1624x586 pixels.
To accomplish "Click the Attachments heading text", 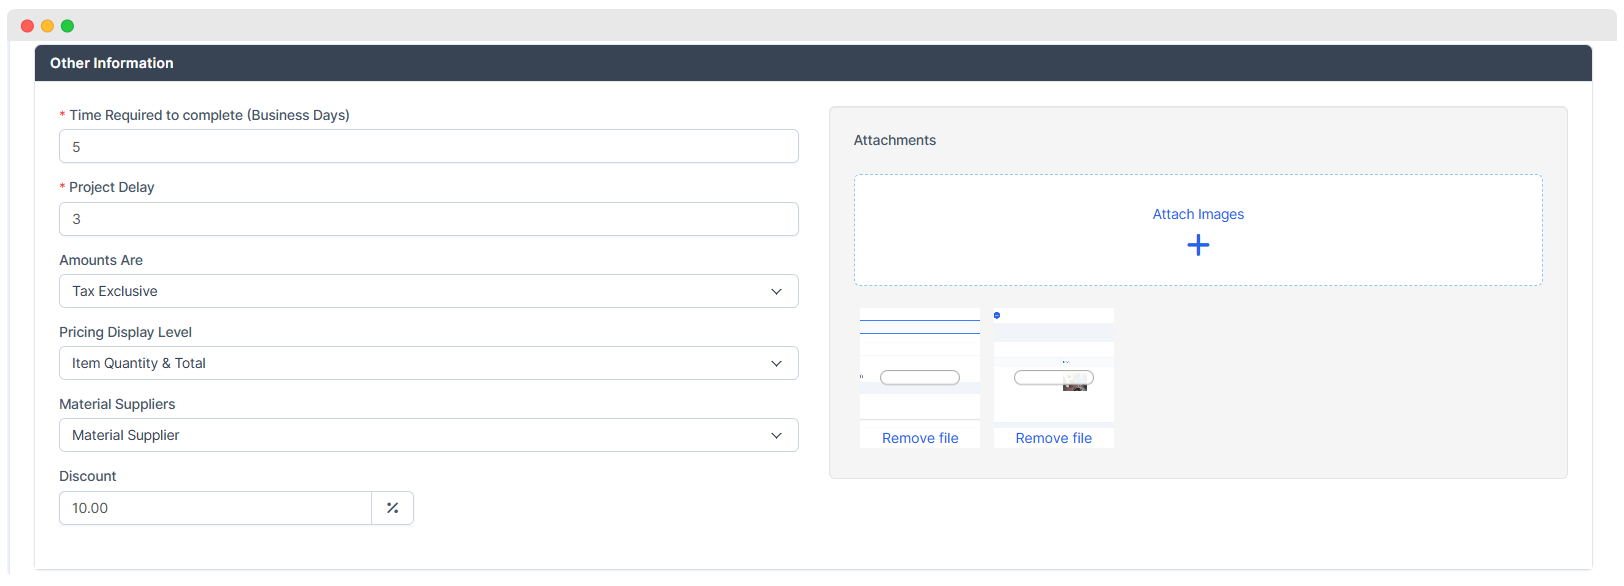I will coord(895,140).
